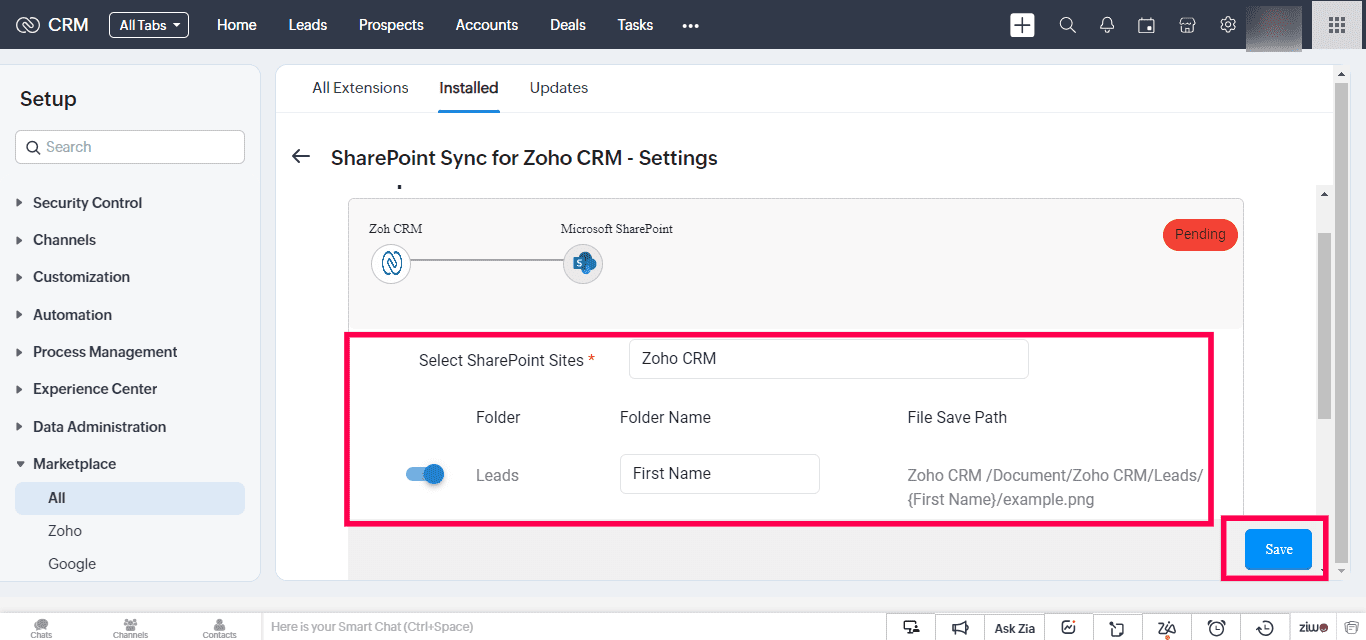Select Google under Marketplace

(72, 564)
